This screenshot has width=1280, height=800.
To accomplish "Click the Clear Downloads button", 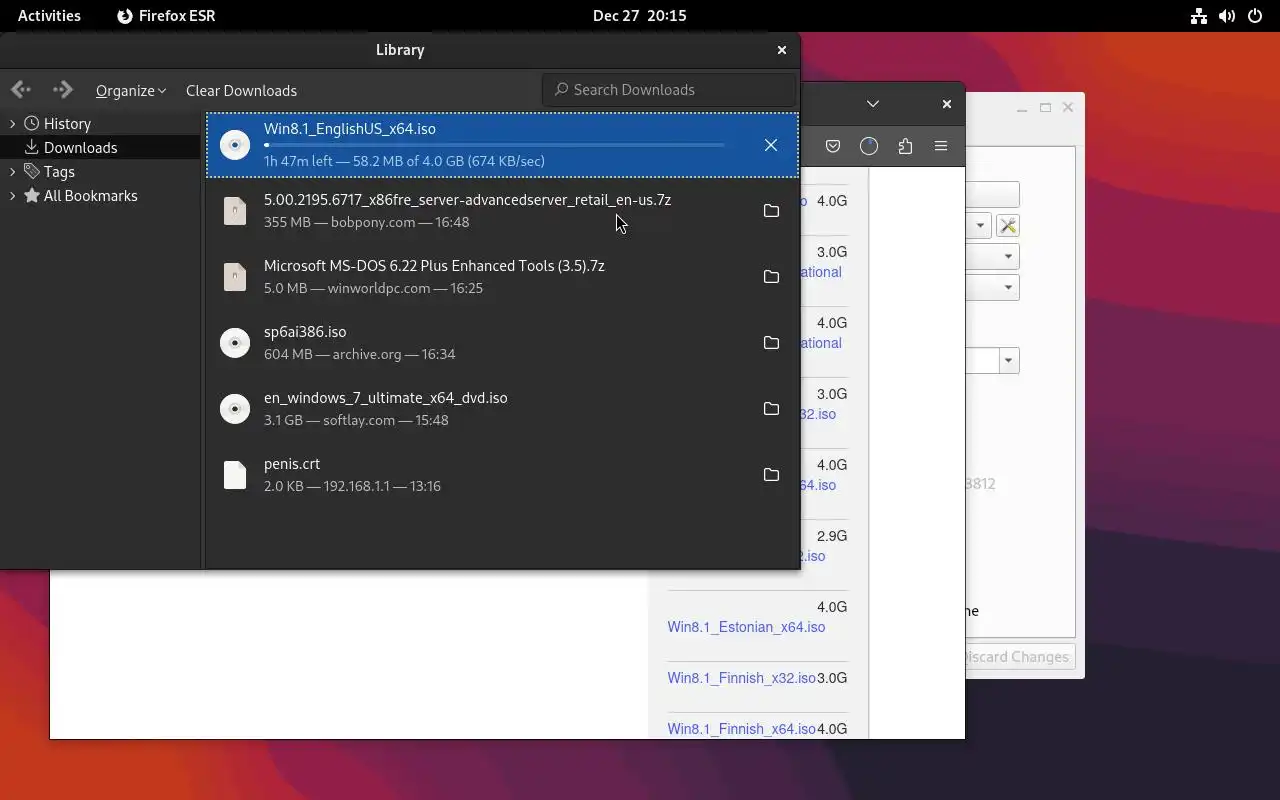I will click(x=241, y=91).
